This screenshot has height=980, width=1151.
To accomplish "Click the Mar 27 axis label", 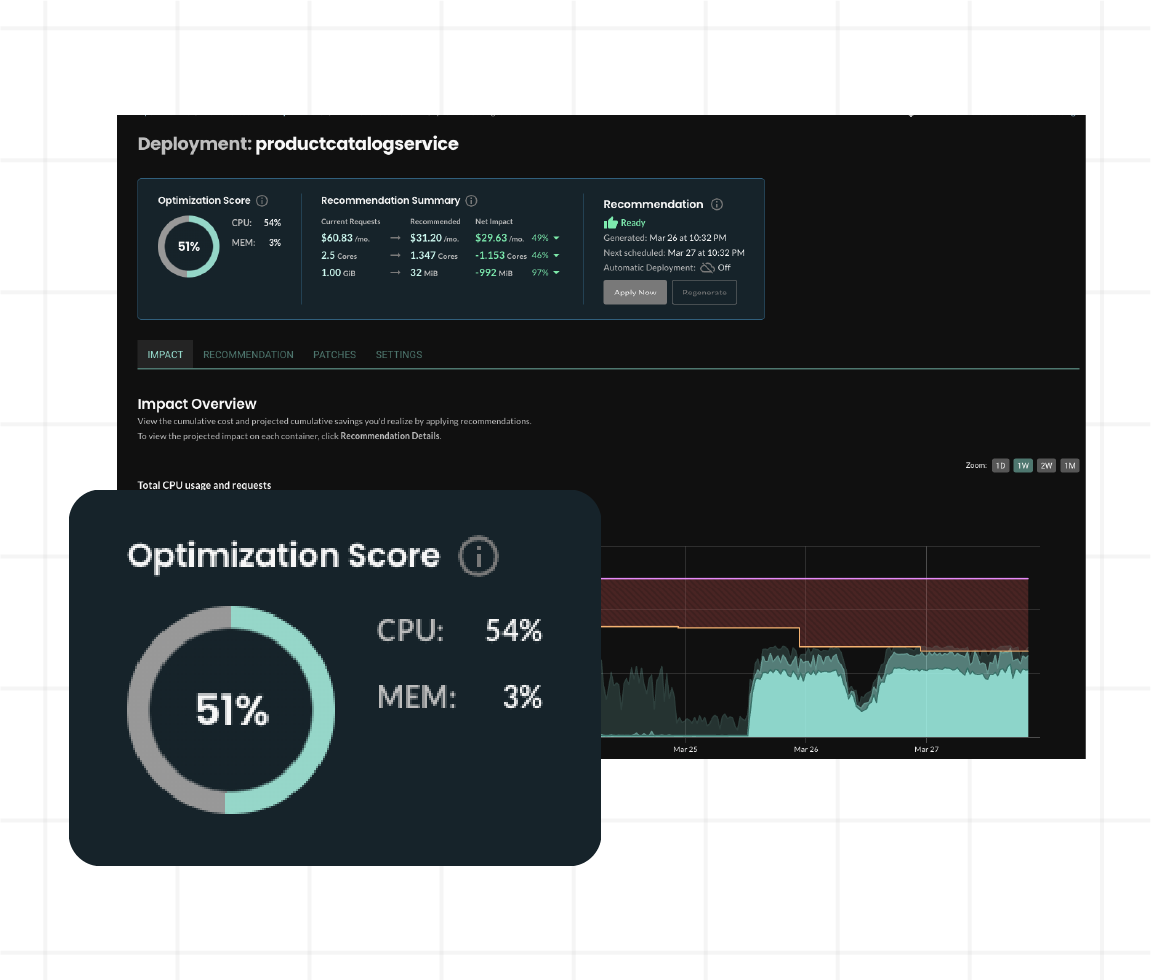I will 926,749.
